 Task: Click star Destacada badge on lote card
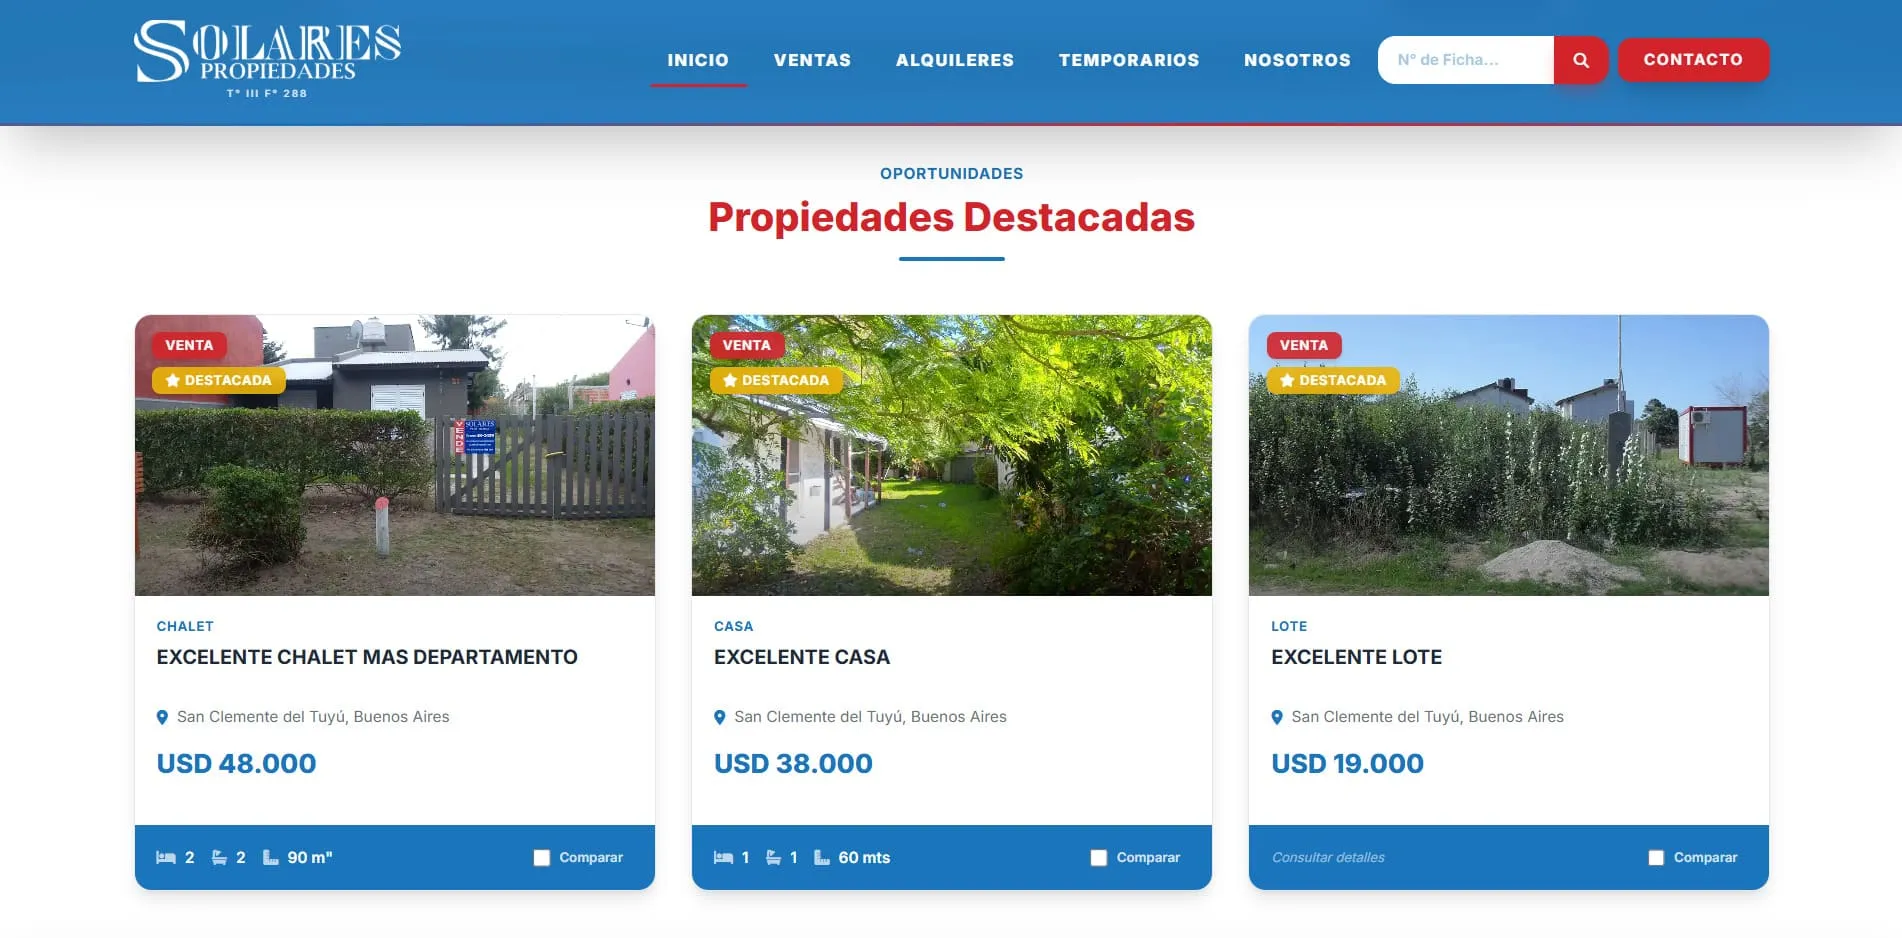1333,380
